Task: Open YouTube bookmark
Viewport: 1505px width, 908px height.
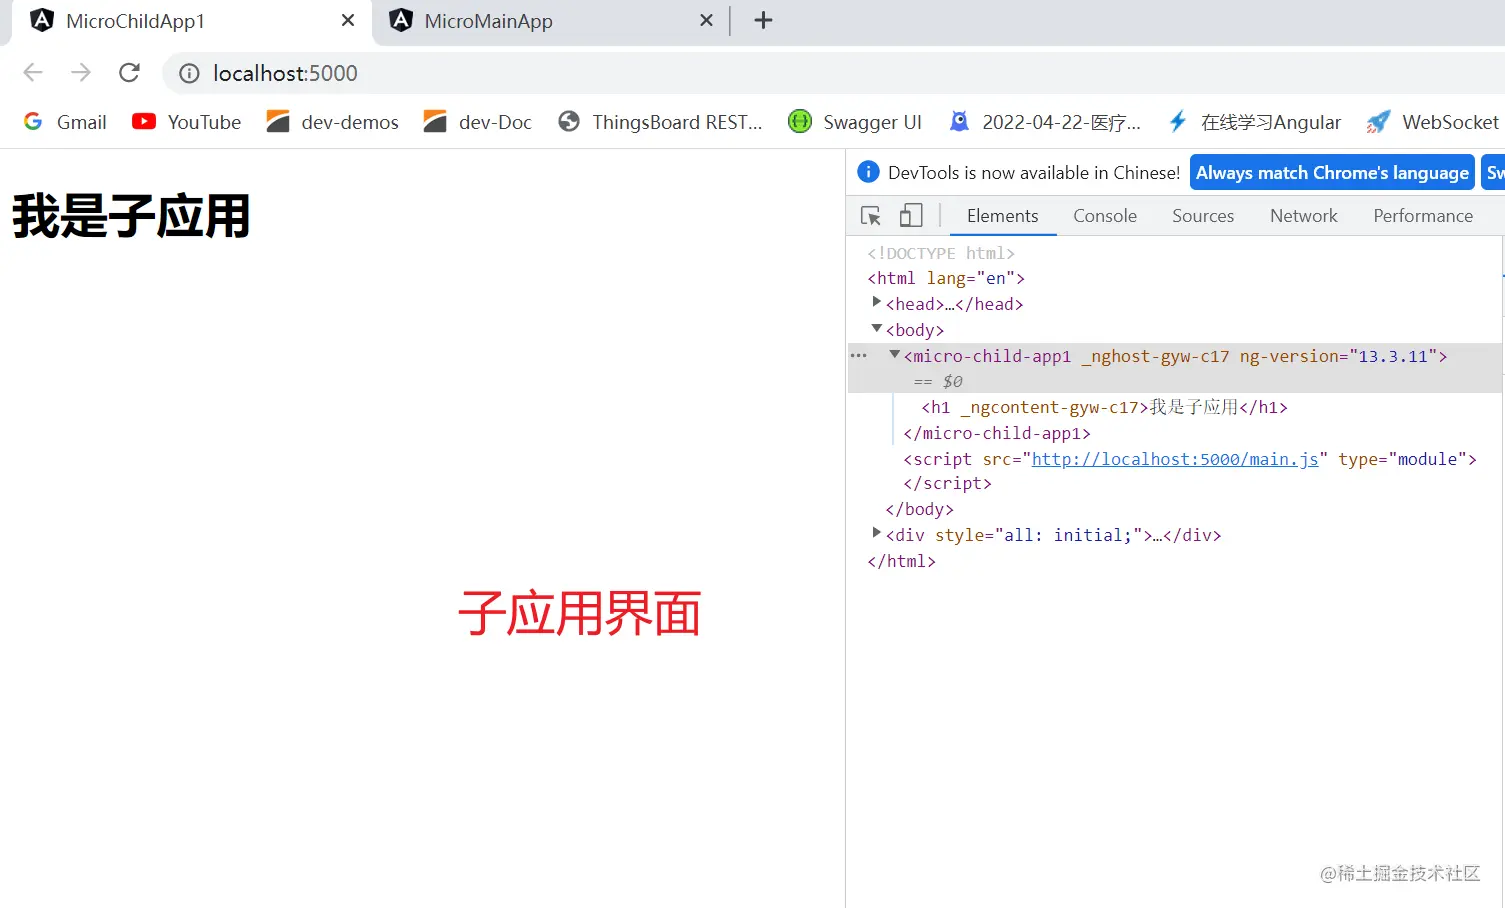Action: (x=187, y=122)
